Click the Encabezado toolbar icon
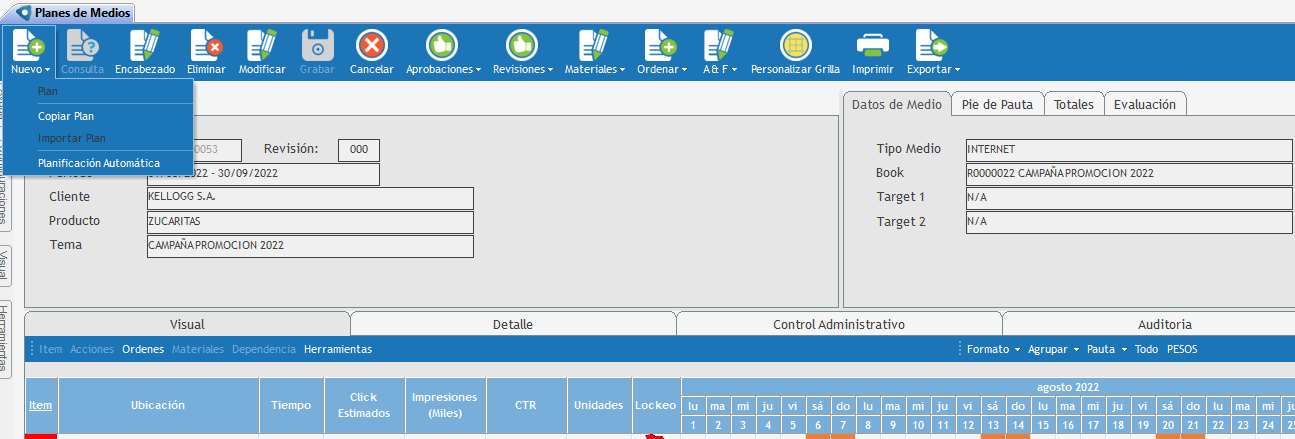 [x=145, y=46]
